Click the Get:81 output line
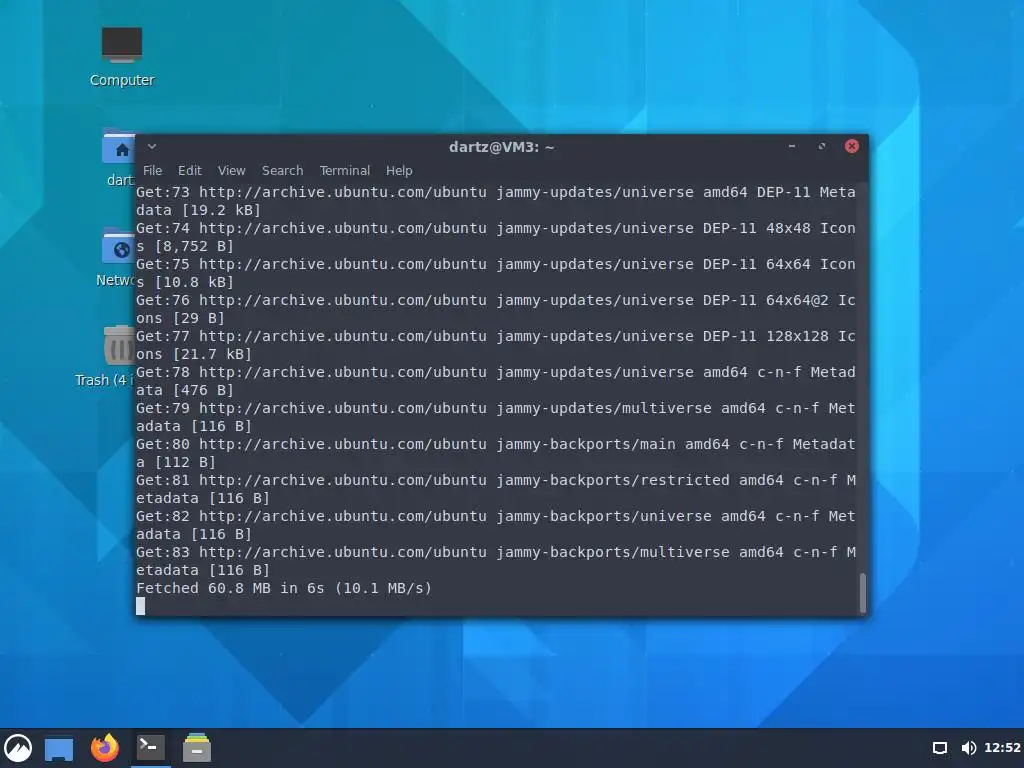 click(496, 488)
